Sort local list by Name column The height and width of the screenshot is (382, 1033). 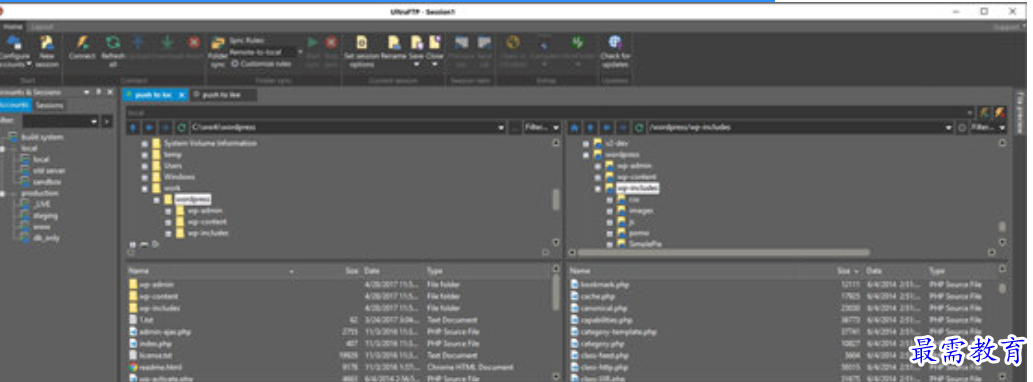point(211,271)
